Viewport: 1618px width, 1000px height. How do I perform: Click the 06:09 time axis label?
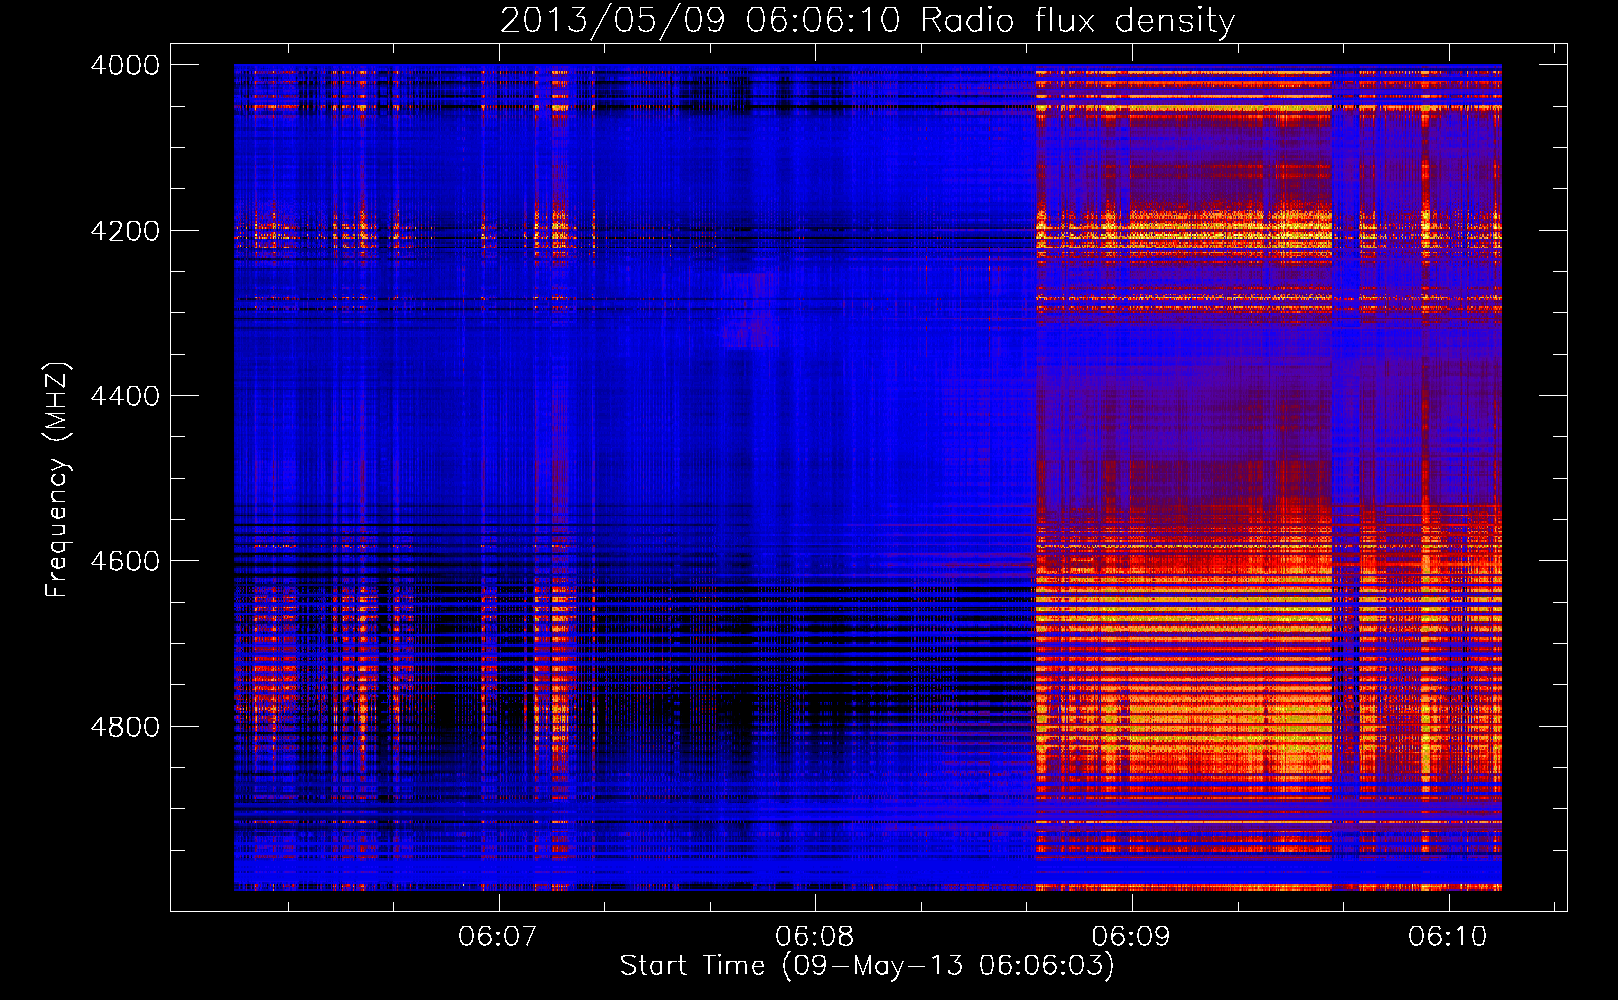tap(1131, 937)
